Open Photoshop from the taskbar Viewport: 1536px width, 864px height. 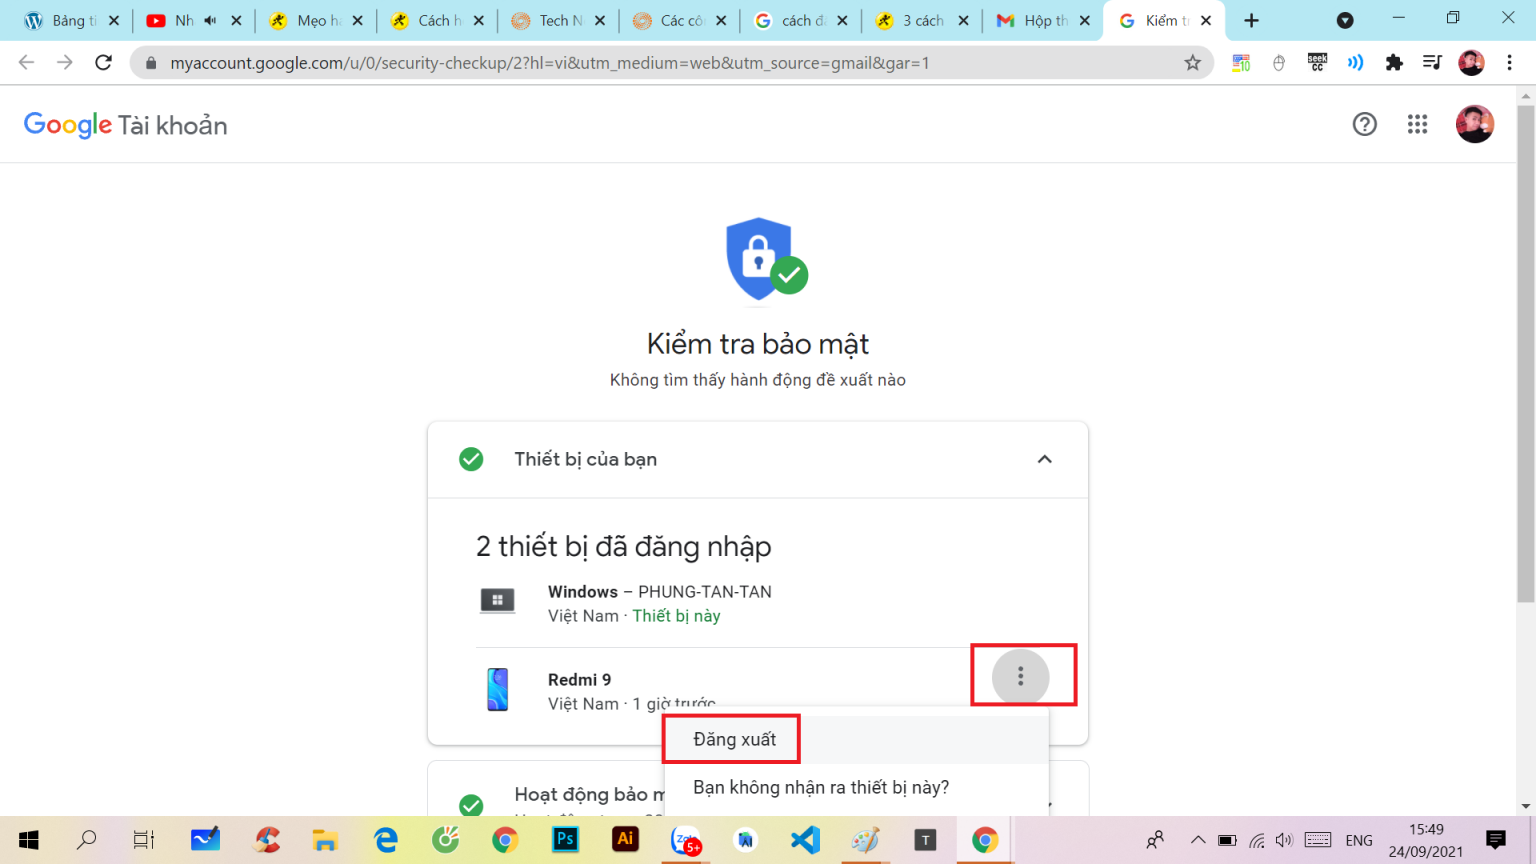tap(565, 840)
